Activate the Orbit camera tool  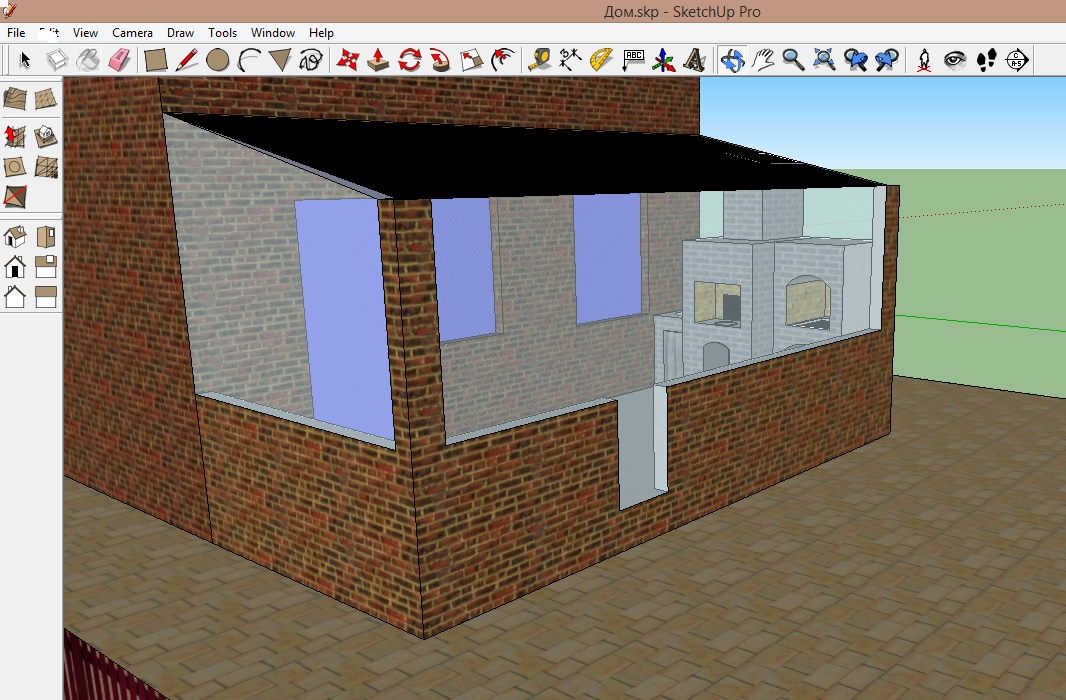(732, 60)
